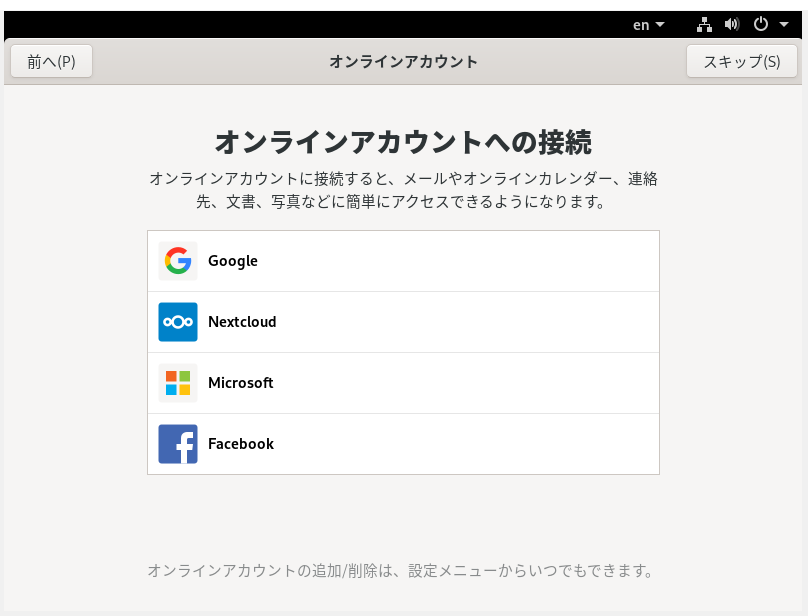Click the Facebook logo icon

(178, 444)
